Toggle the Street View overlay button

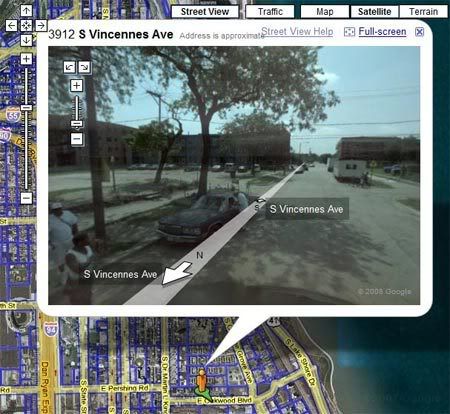click(205, 12)
